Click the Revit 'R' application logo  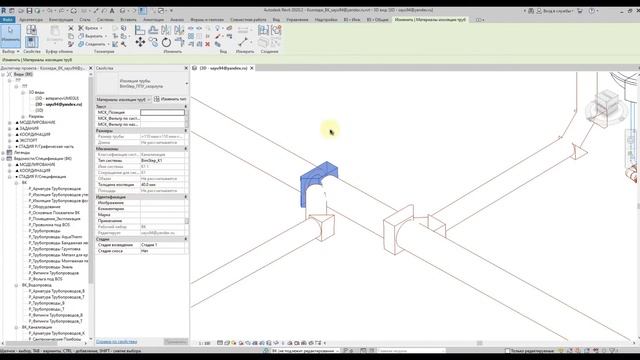tap(4, 11)
